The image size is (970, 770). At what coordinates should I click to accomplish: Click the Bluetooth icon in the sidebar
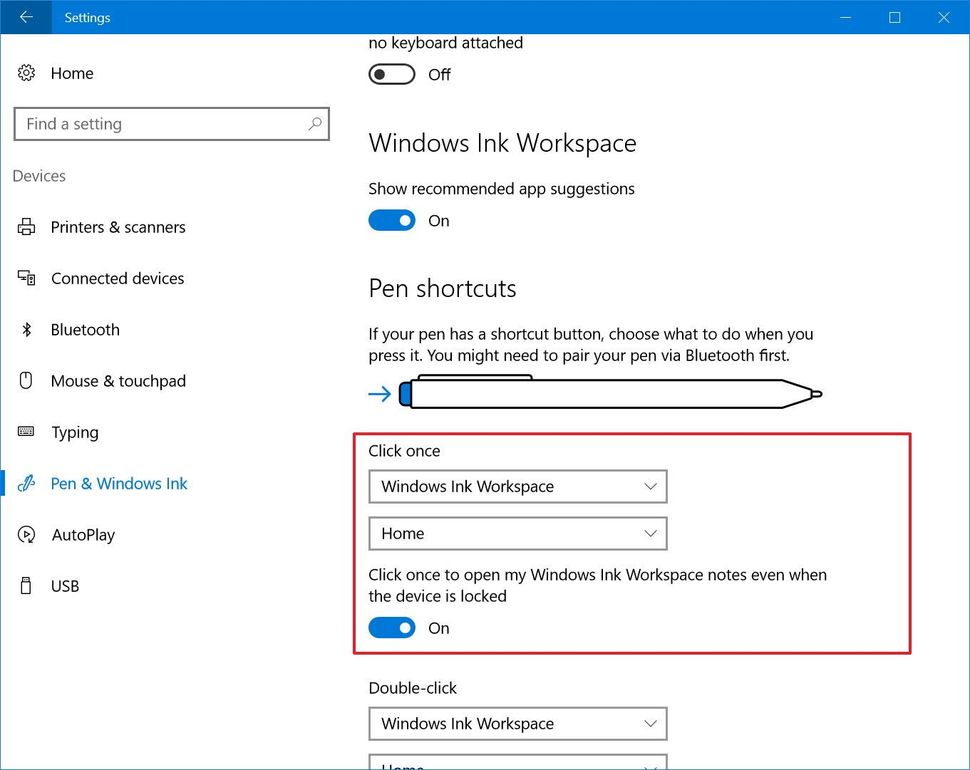click(24, 329)
